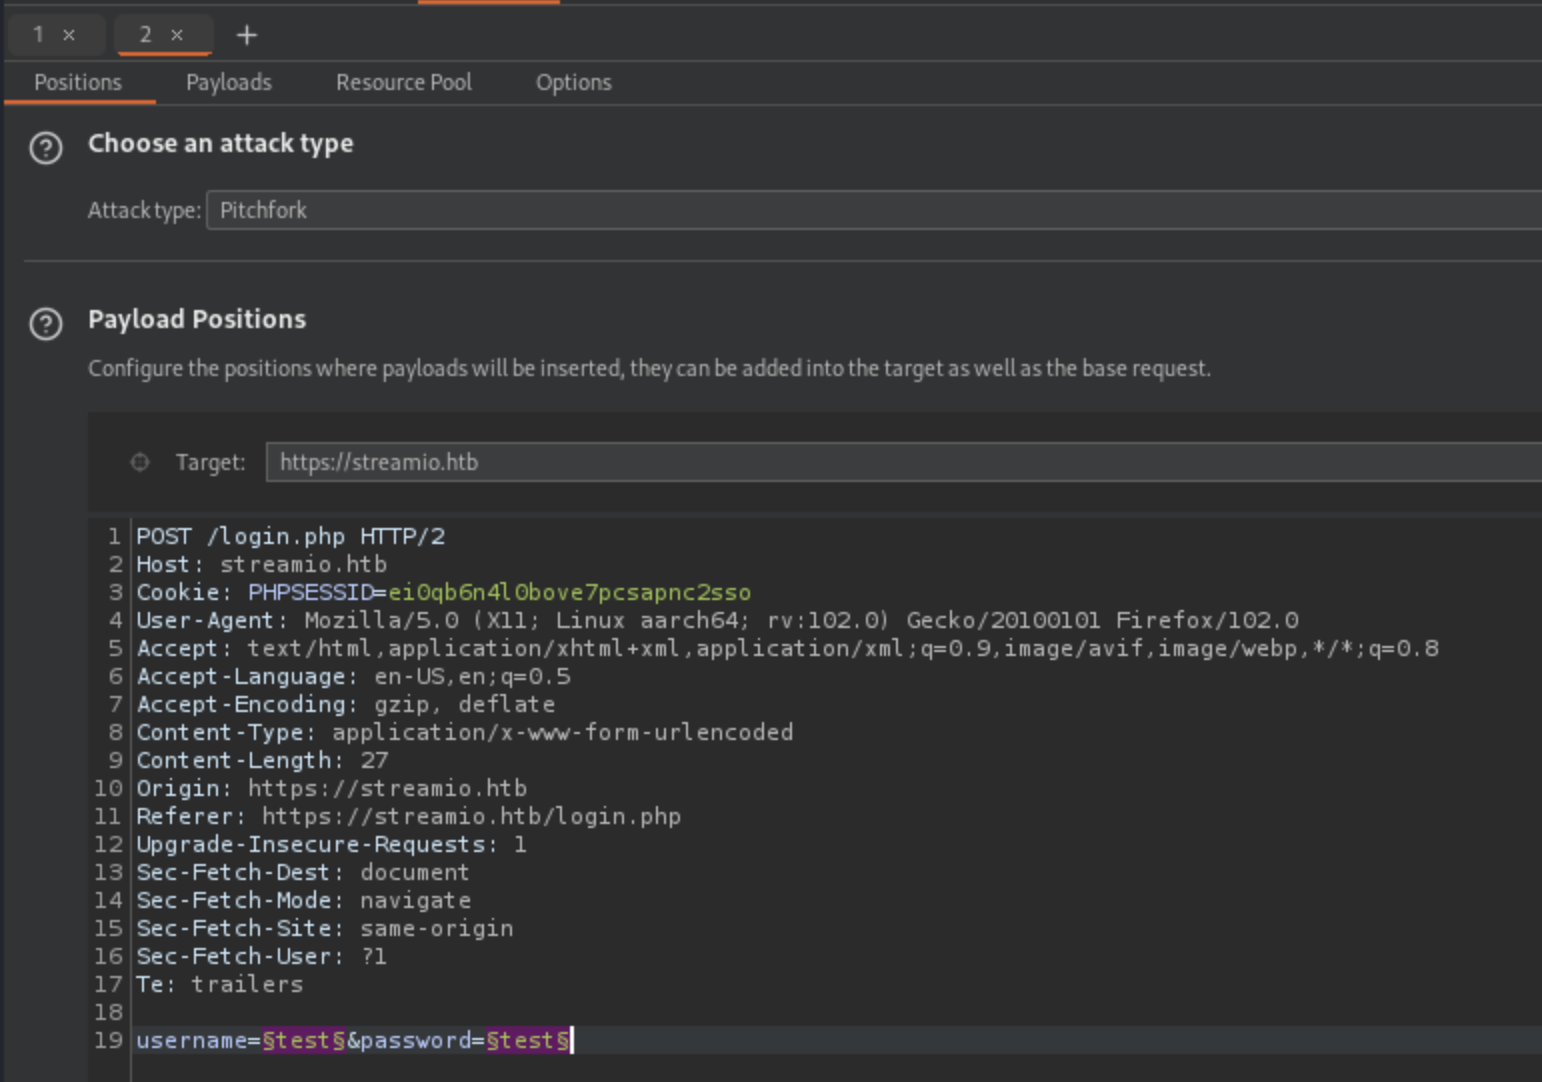
Task: Click the POST /login.php HTTP/2 line
Action: pos(291,536)
